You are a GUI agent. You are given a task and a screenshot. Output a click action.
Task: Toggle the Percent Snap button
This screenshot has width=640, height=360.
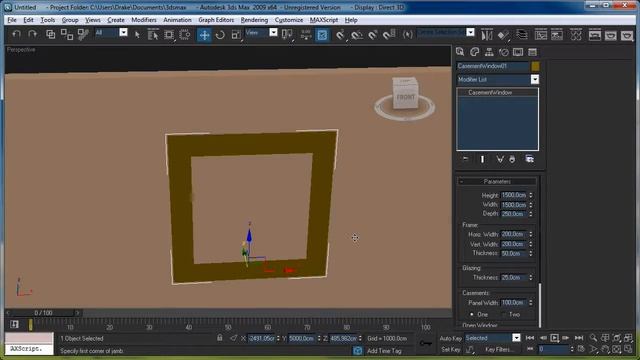373,35
